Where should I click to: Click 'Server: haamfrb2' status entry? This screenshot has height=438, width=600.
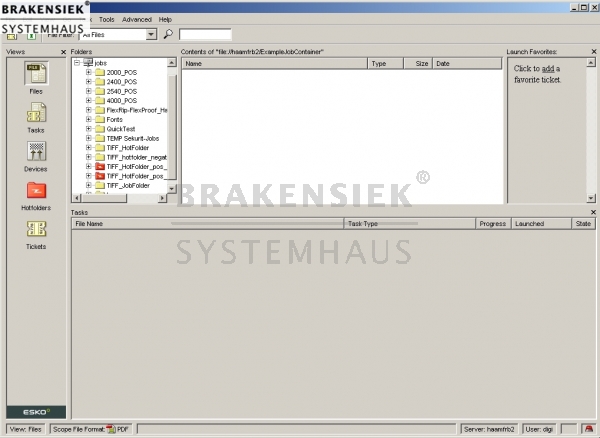click(489, 429)
